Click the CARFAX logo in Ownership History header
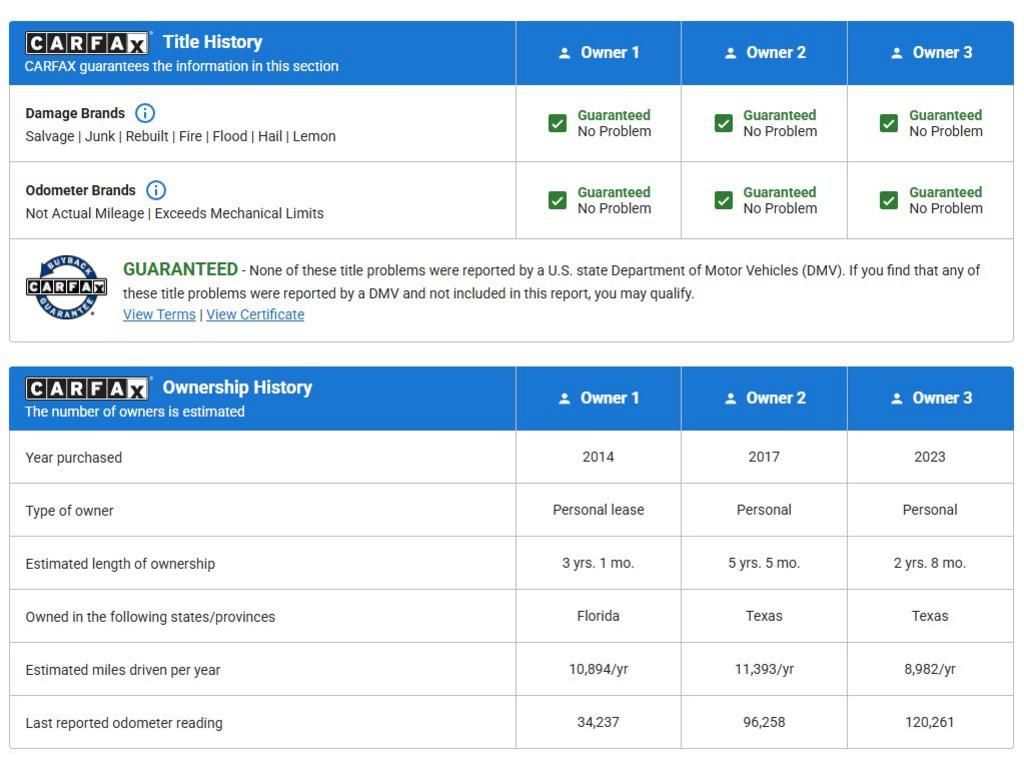The image size is (1024, 757). click(x=88, y=388)
